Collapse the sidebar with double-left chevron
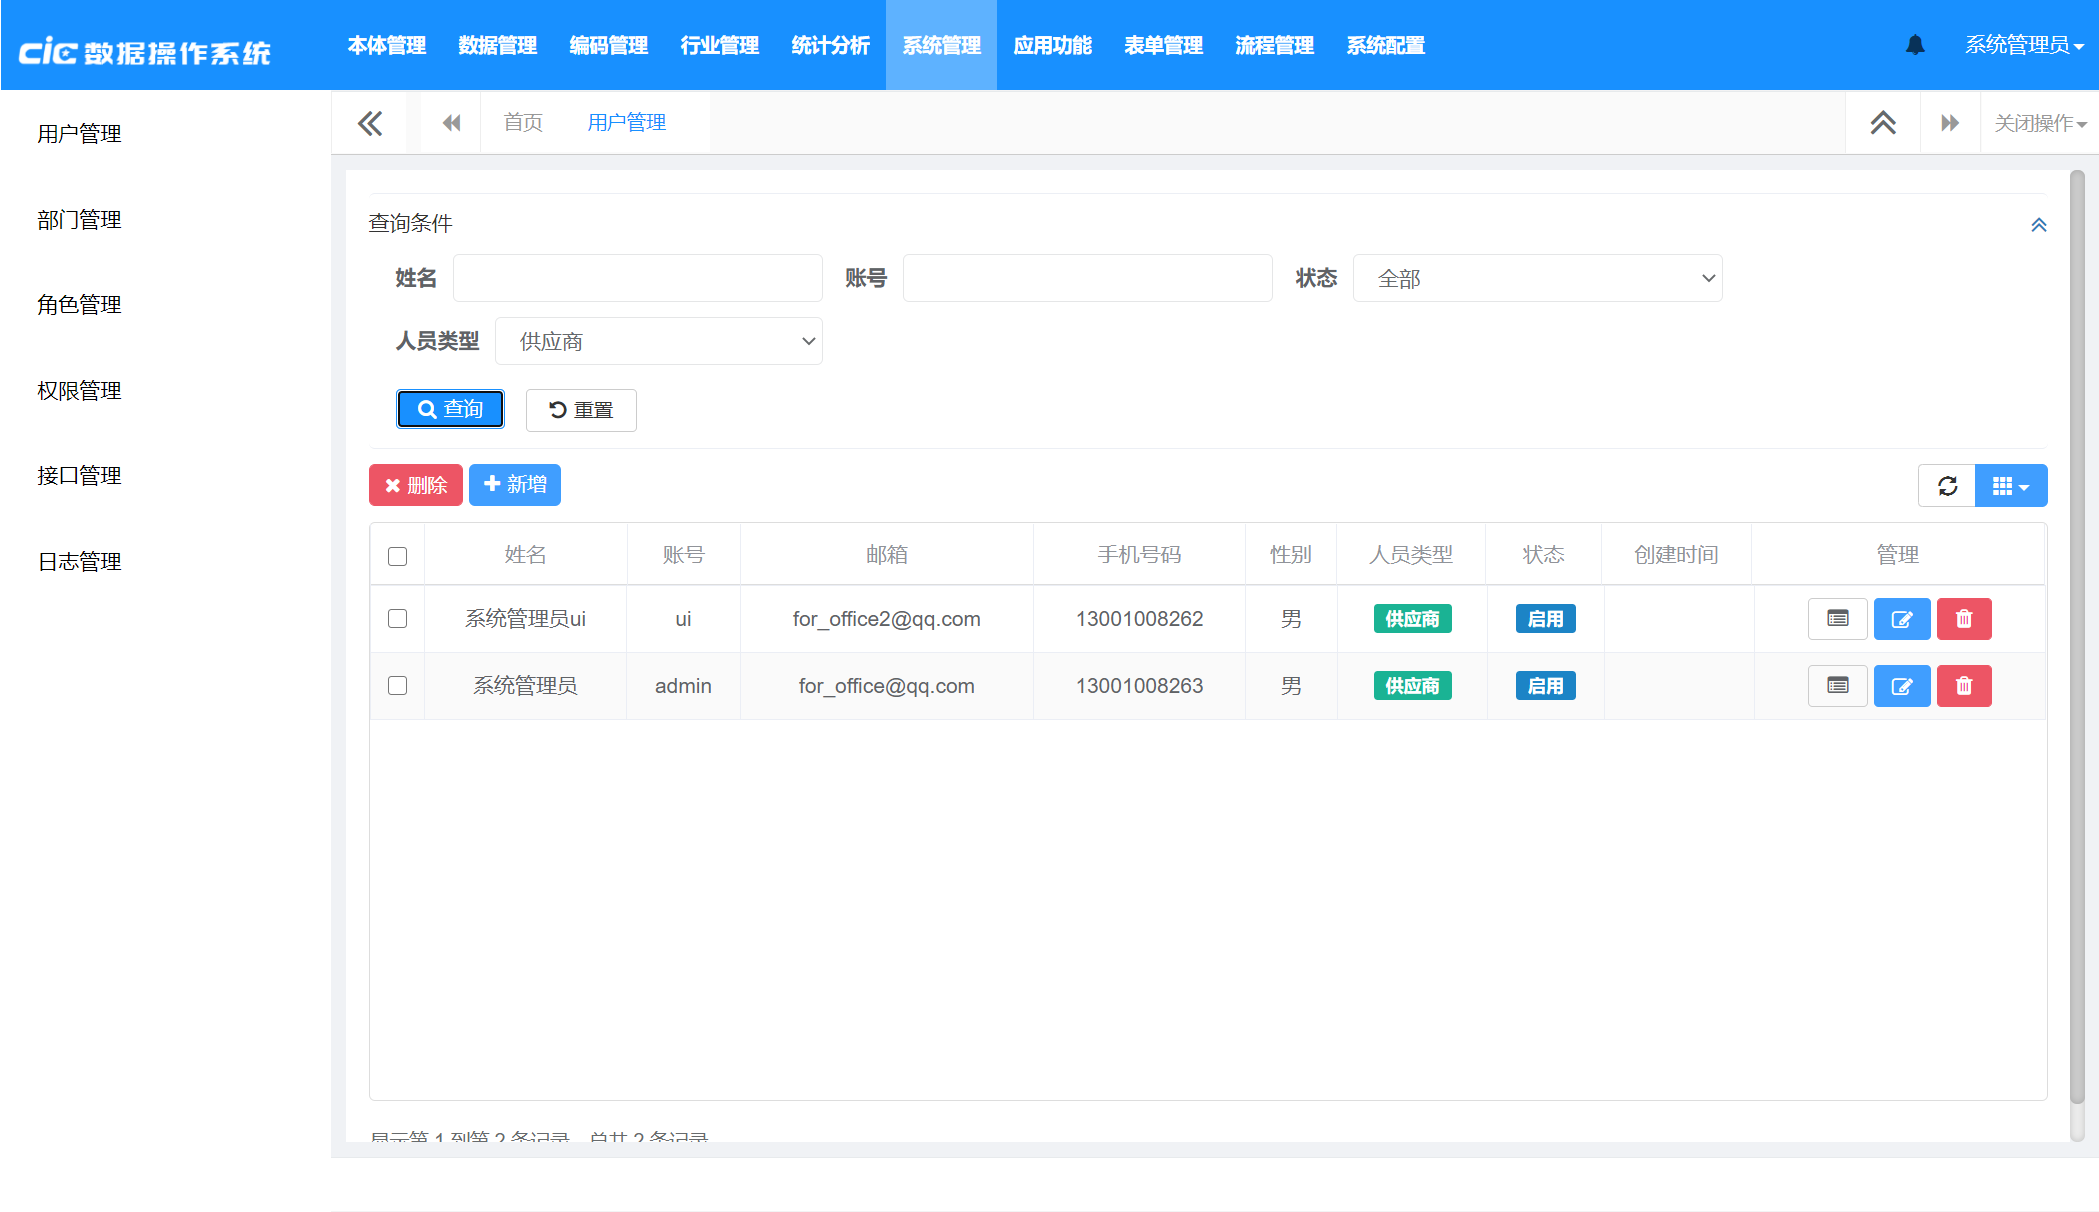2099x1212 pixels. [x=369, y=123]
